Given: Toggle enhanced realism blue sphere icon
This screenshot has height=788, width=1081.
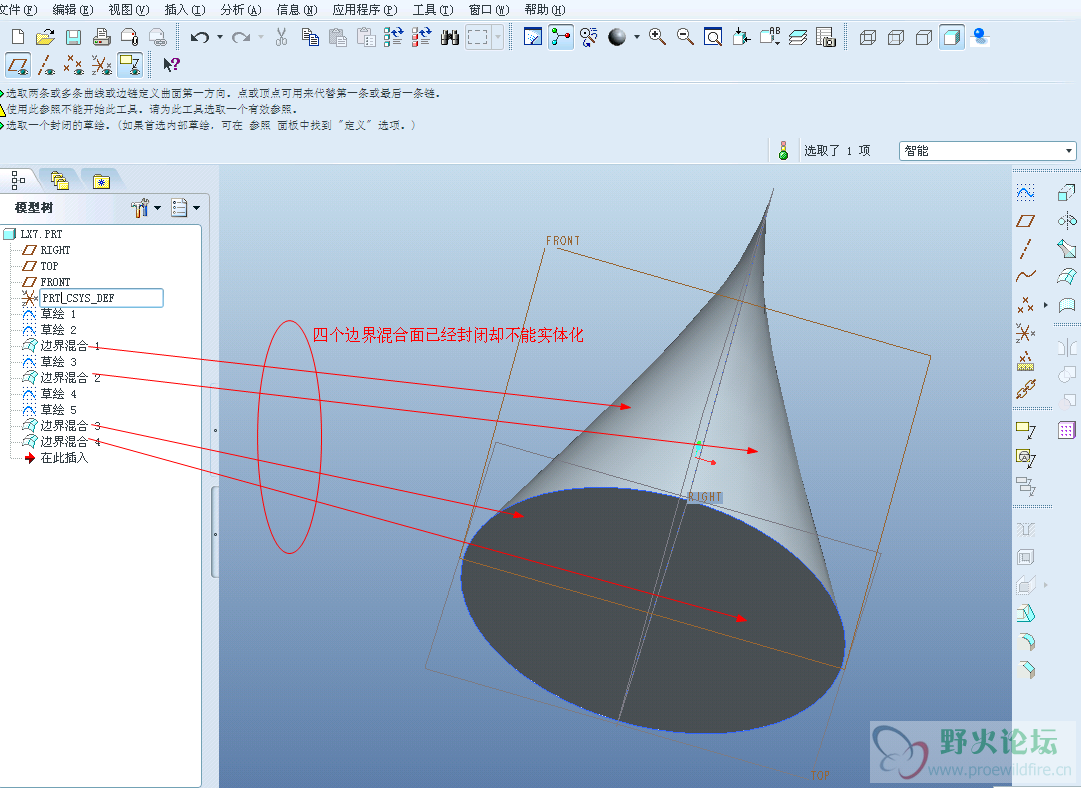Looking at the screenshot, I should 980,37.
